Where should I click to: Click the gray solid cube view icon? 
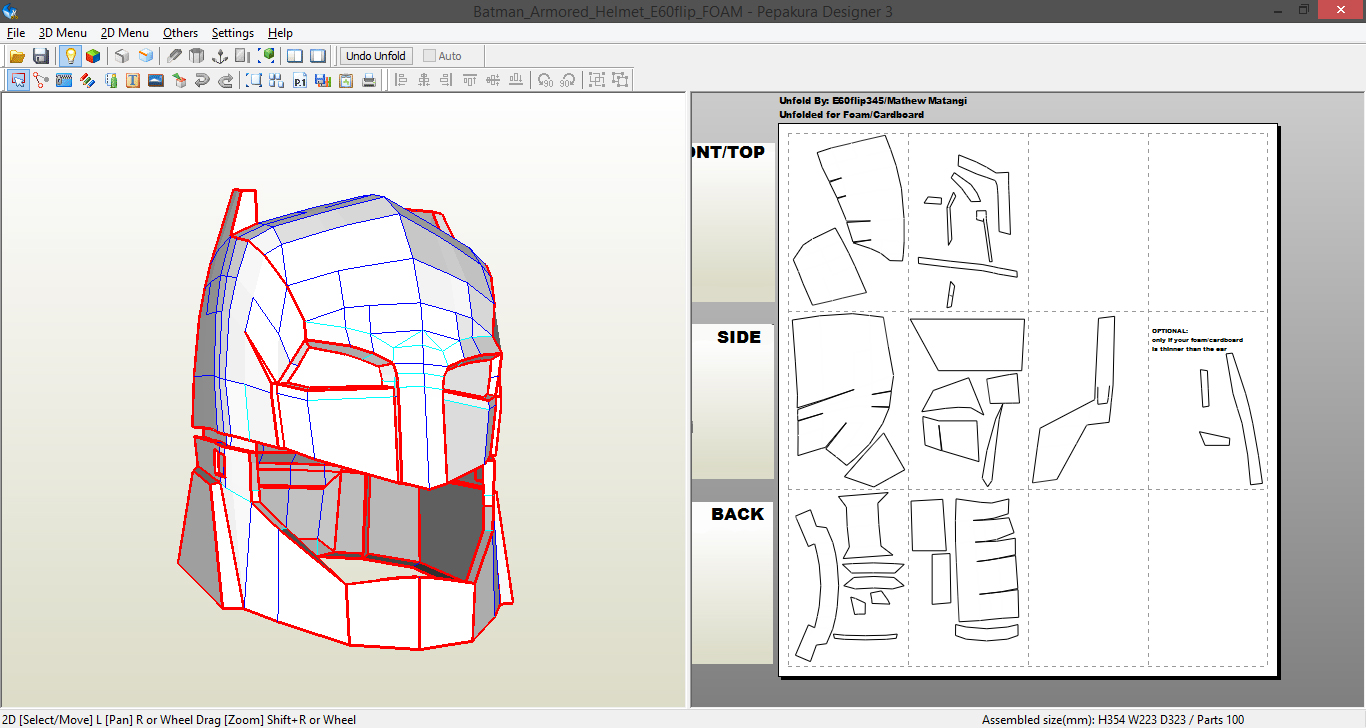click(x=122, y=56)
